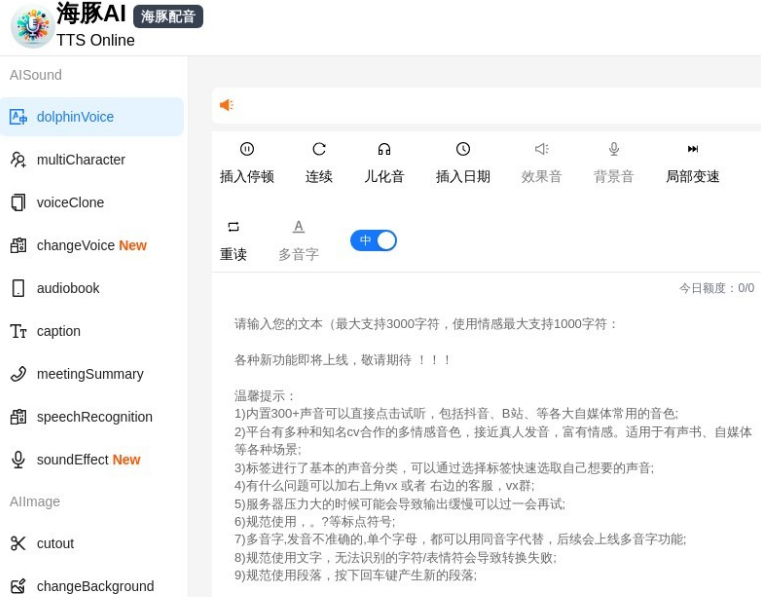Open multiCharacter in the sidebar
Image resolution: width=761 pixels, height=597 pixels.
coord(80,160)
